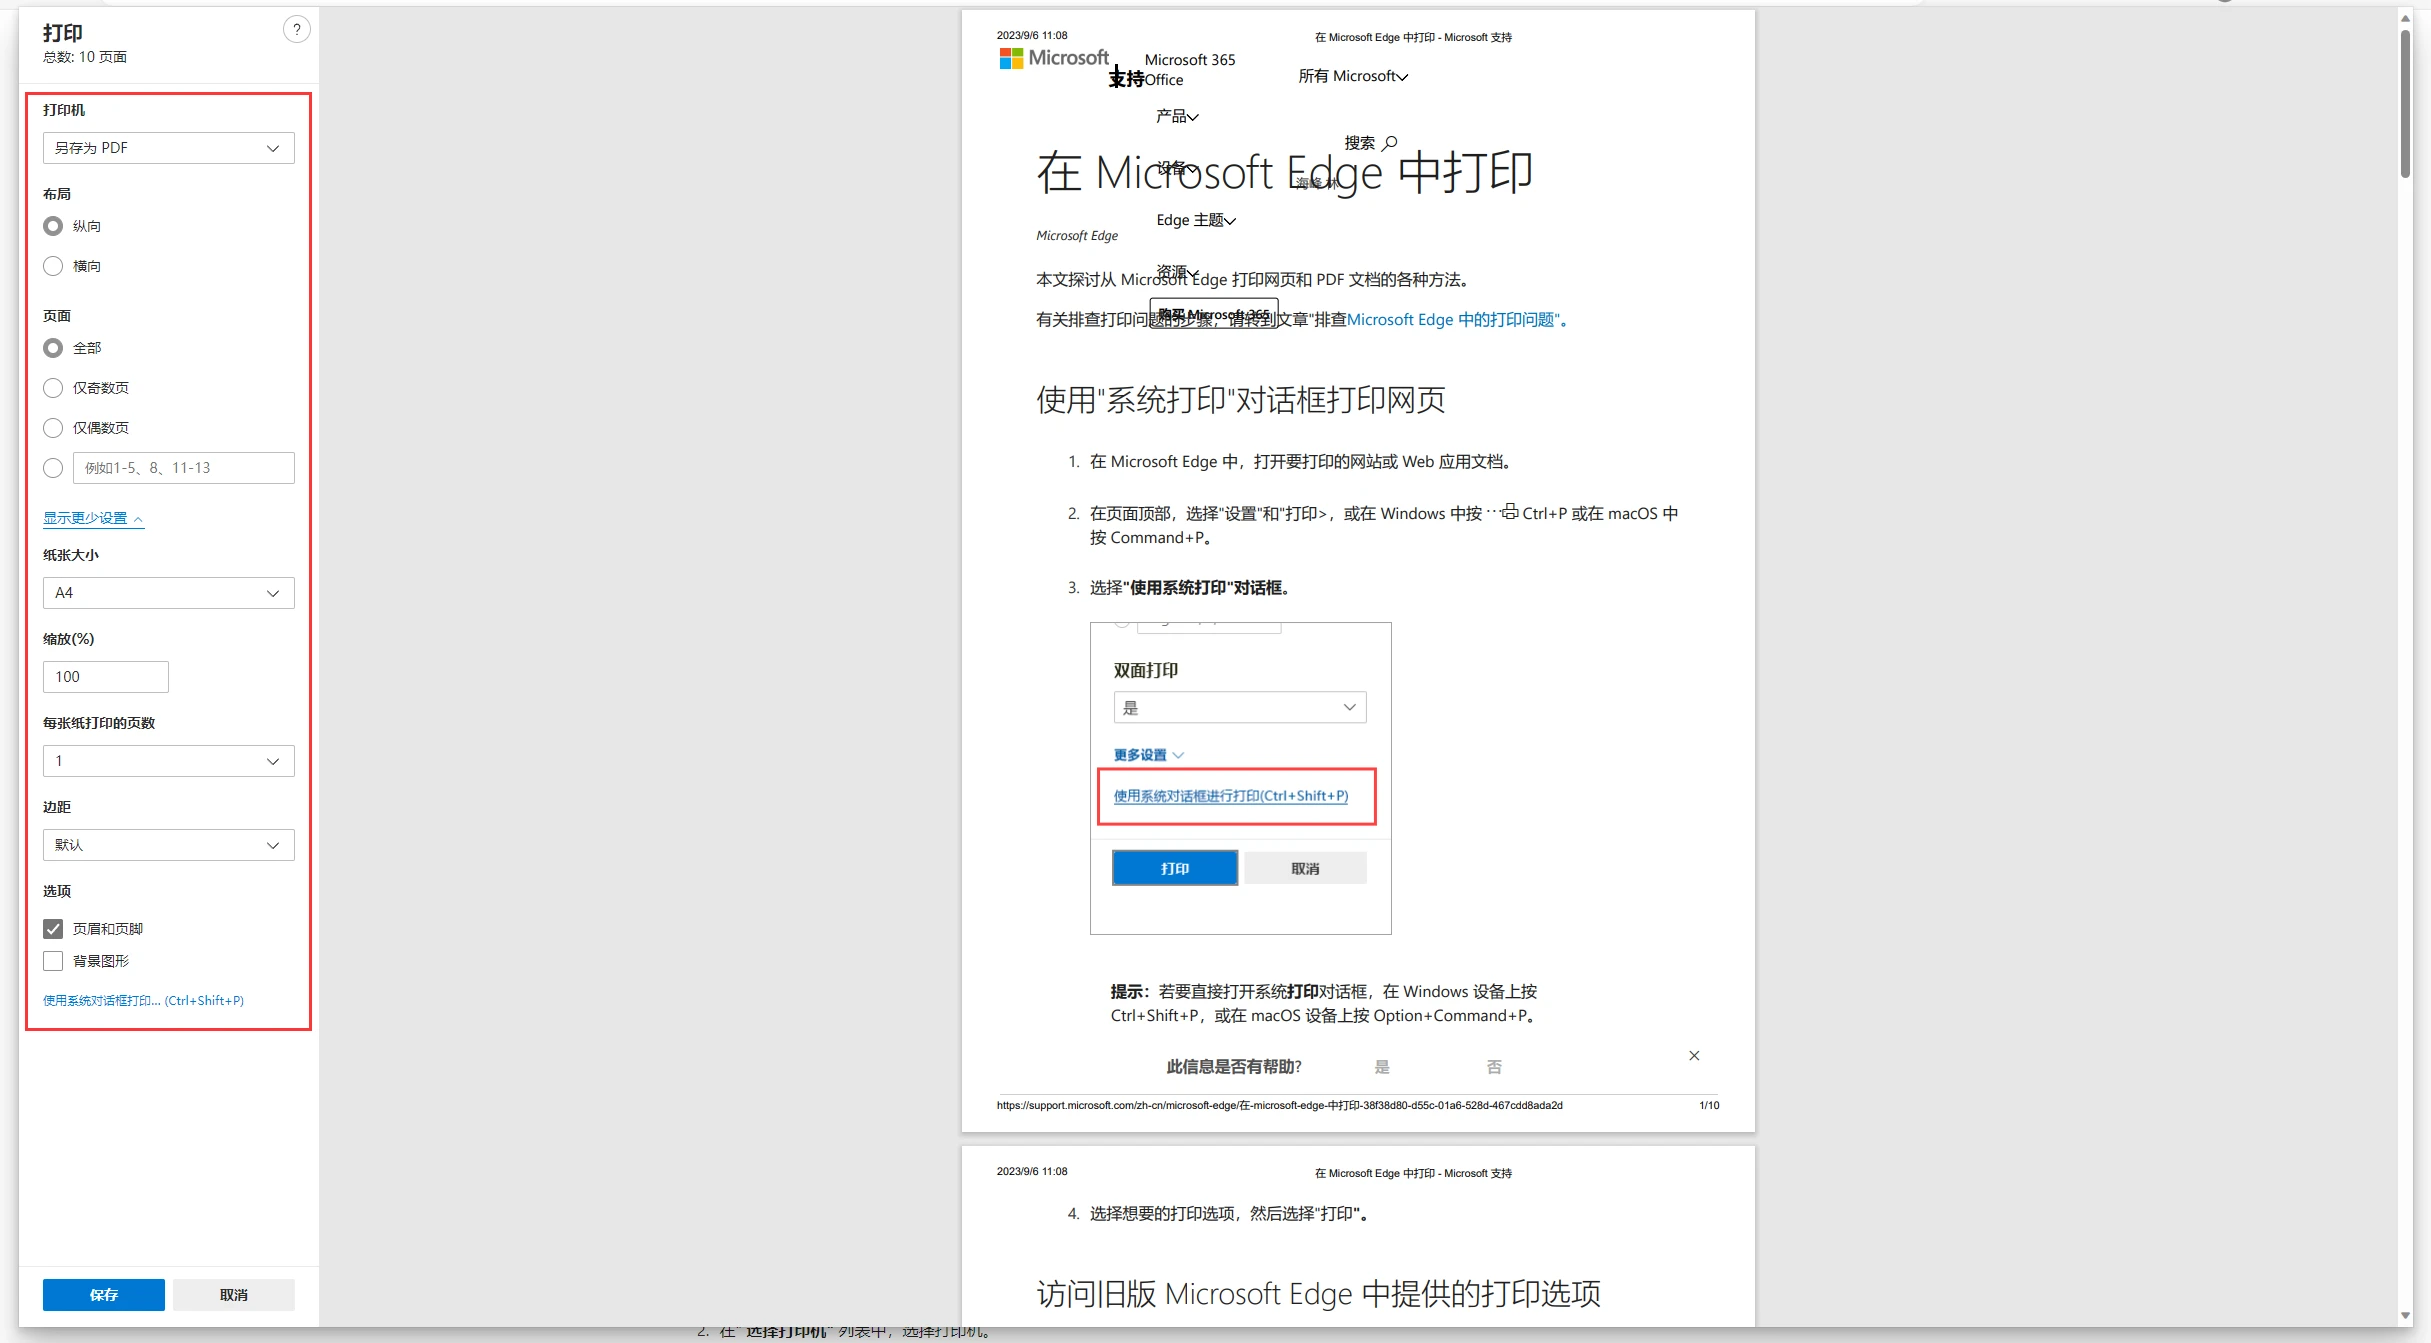This screenshot has width=2431, height=1343.
Task: Click 是 on the feedback prompt
Action: pyautogui.click(x=1382, y=1067)
